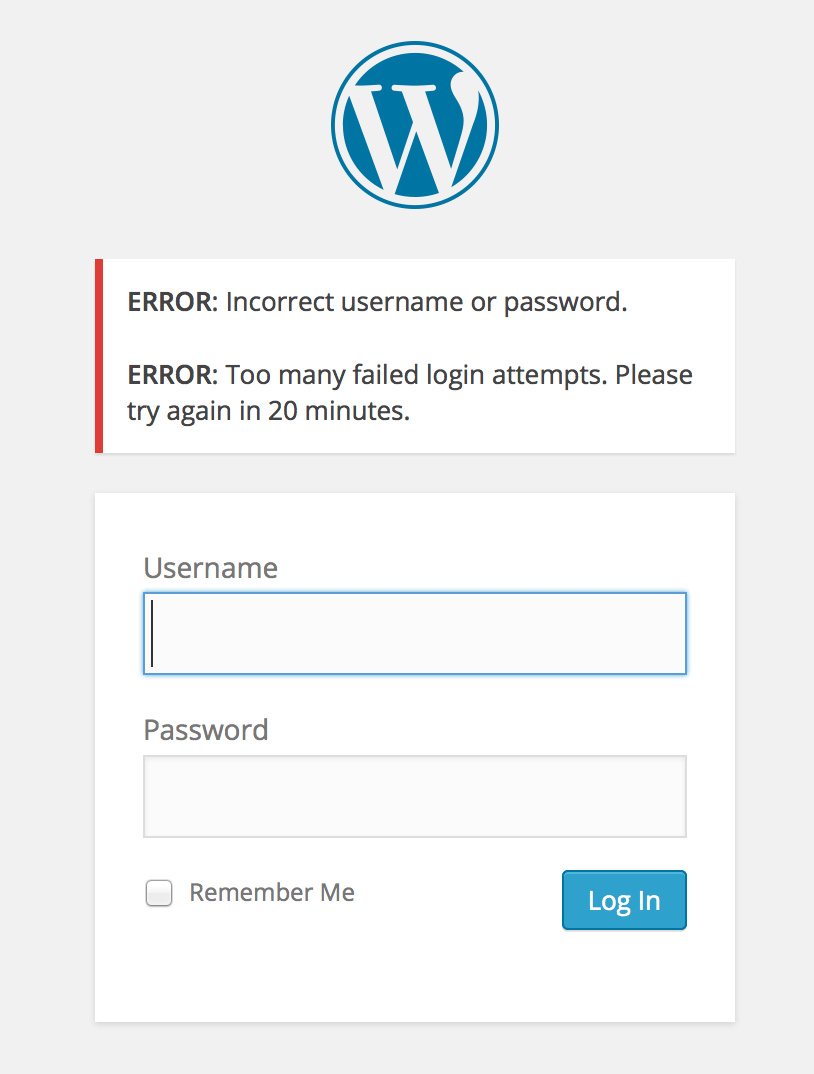The height and width of the screenshot is (1074, 814).
Task: Select the 'Incorrect username or password' error text
Action: click(x=426, y=302)
